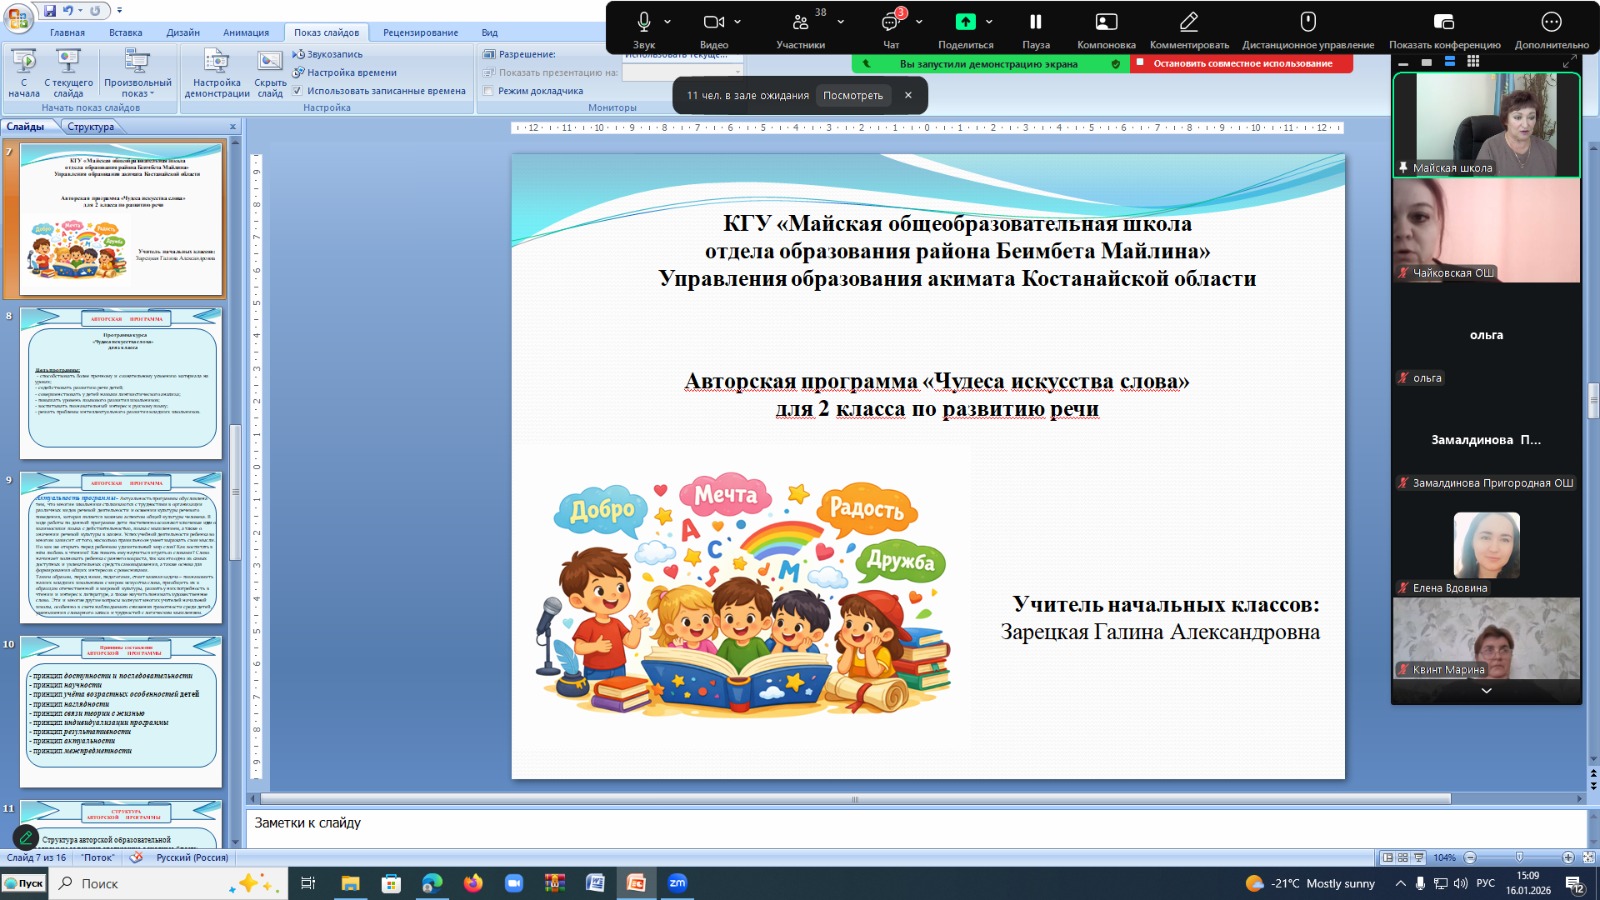Image resolution: width=1600 pixels, height=900 pixels.
Task: Click Посмотреть in waiting room notice
Action: (x=853, y=96)
